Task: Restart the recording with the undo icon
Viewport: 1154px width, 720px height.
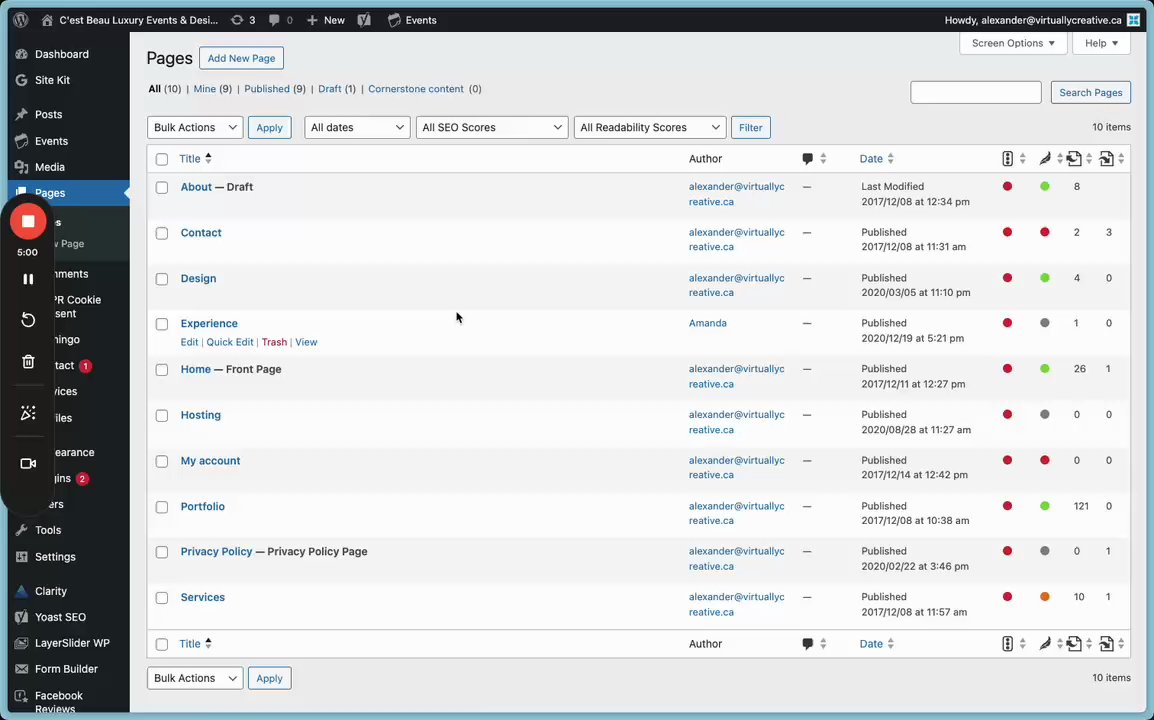Action: 28,320
